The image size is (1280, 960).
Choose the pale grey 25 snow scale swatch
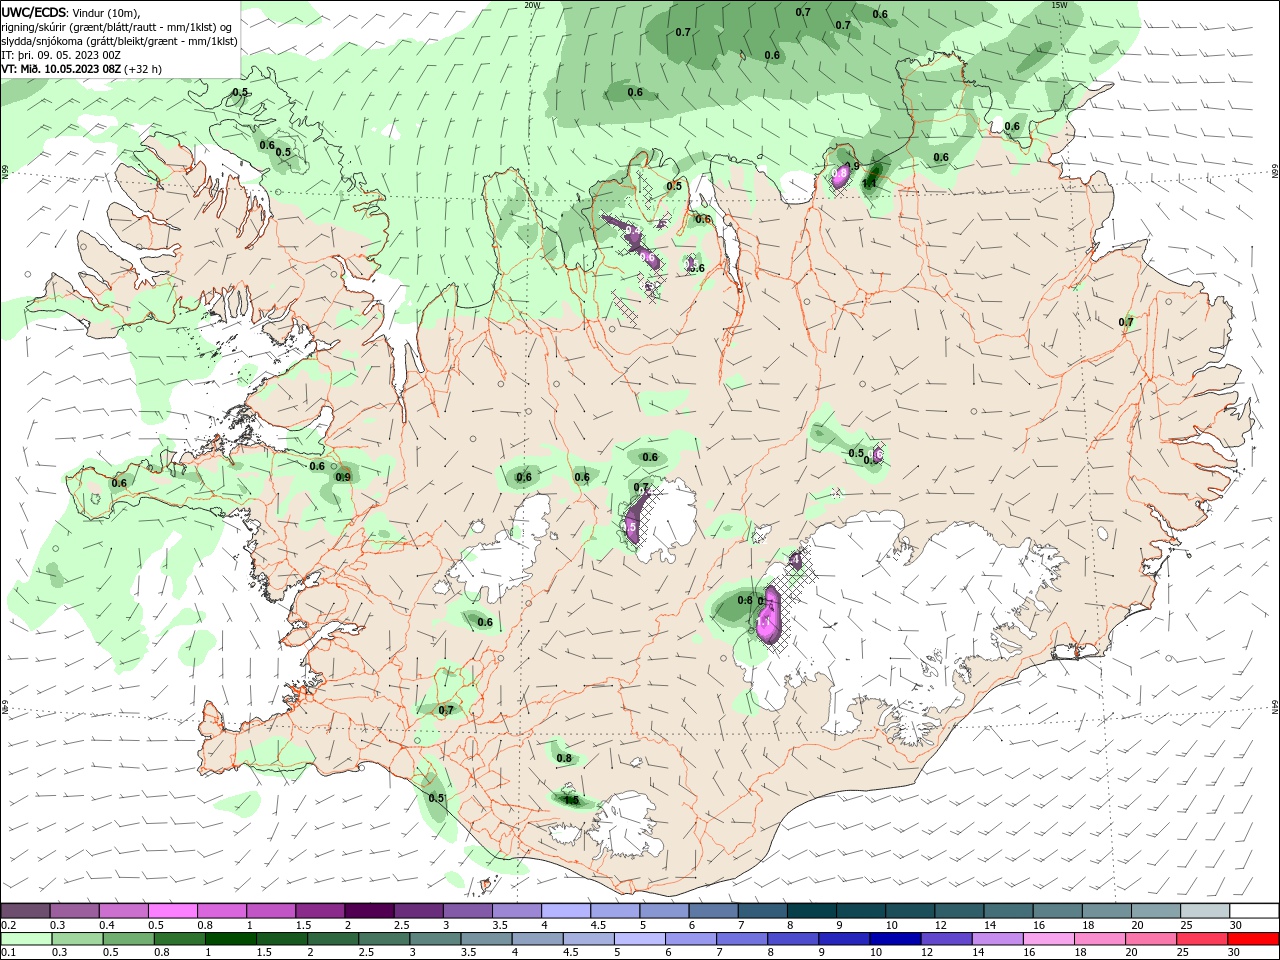click(1205, 910)
